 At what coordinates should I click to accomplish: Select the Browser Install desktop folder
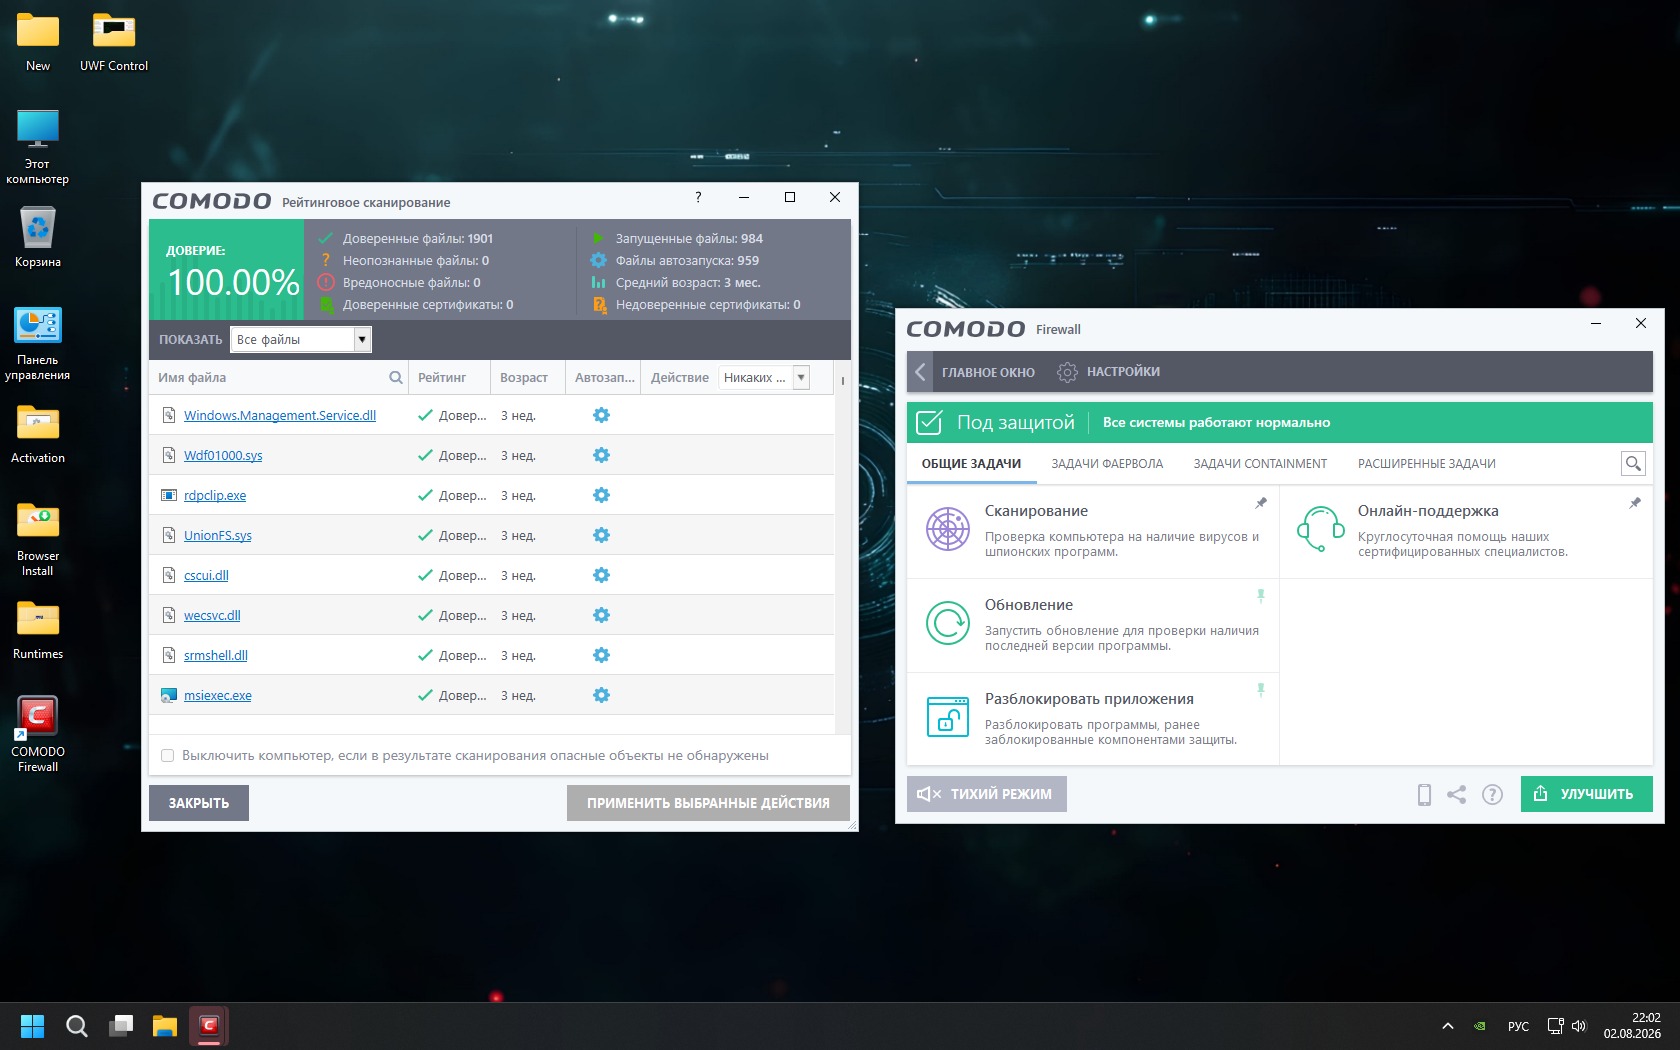click(38, 539)
